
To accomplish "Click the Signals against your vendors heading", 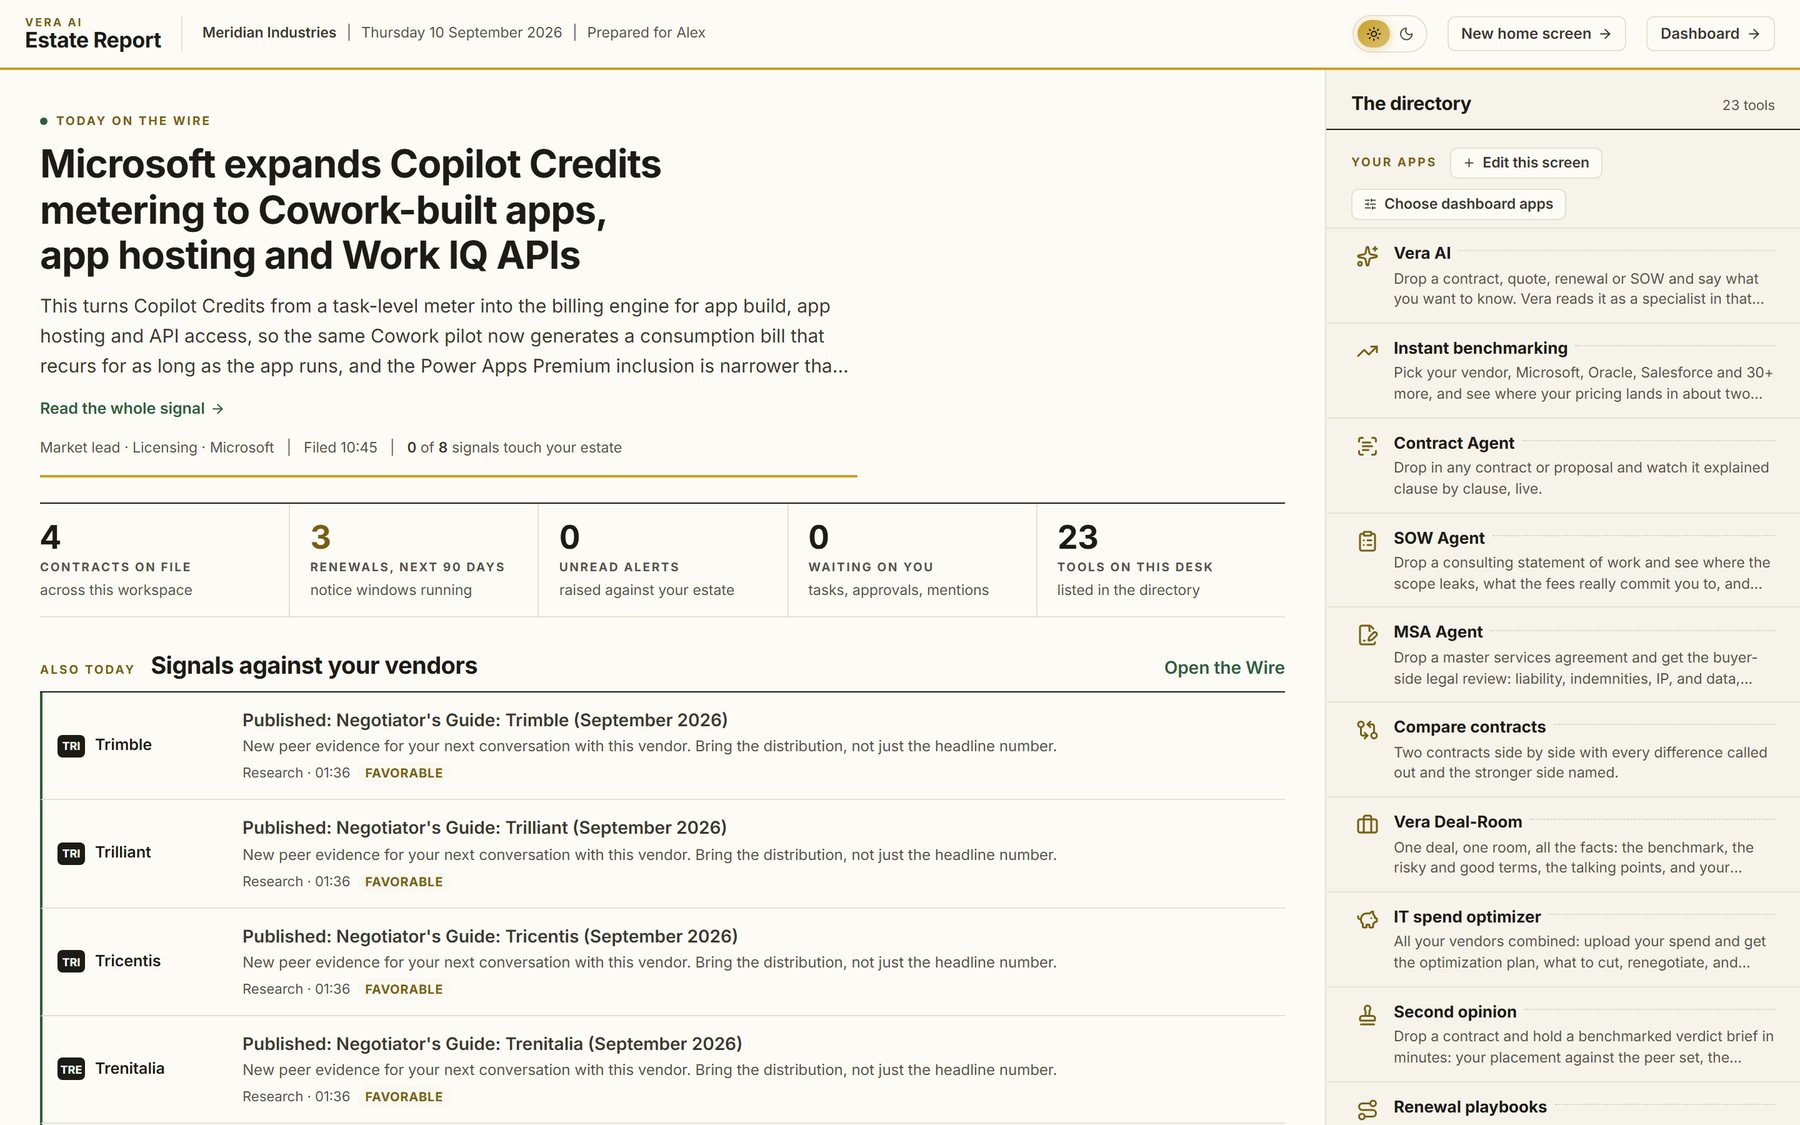I will tap(314, 666).
